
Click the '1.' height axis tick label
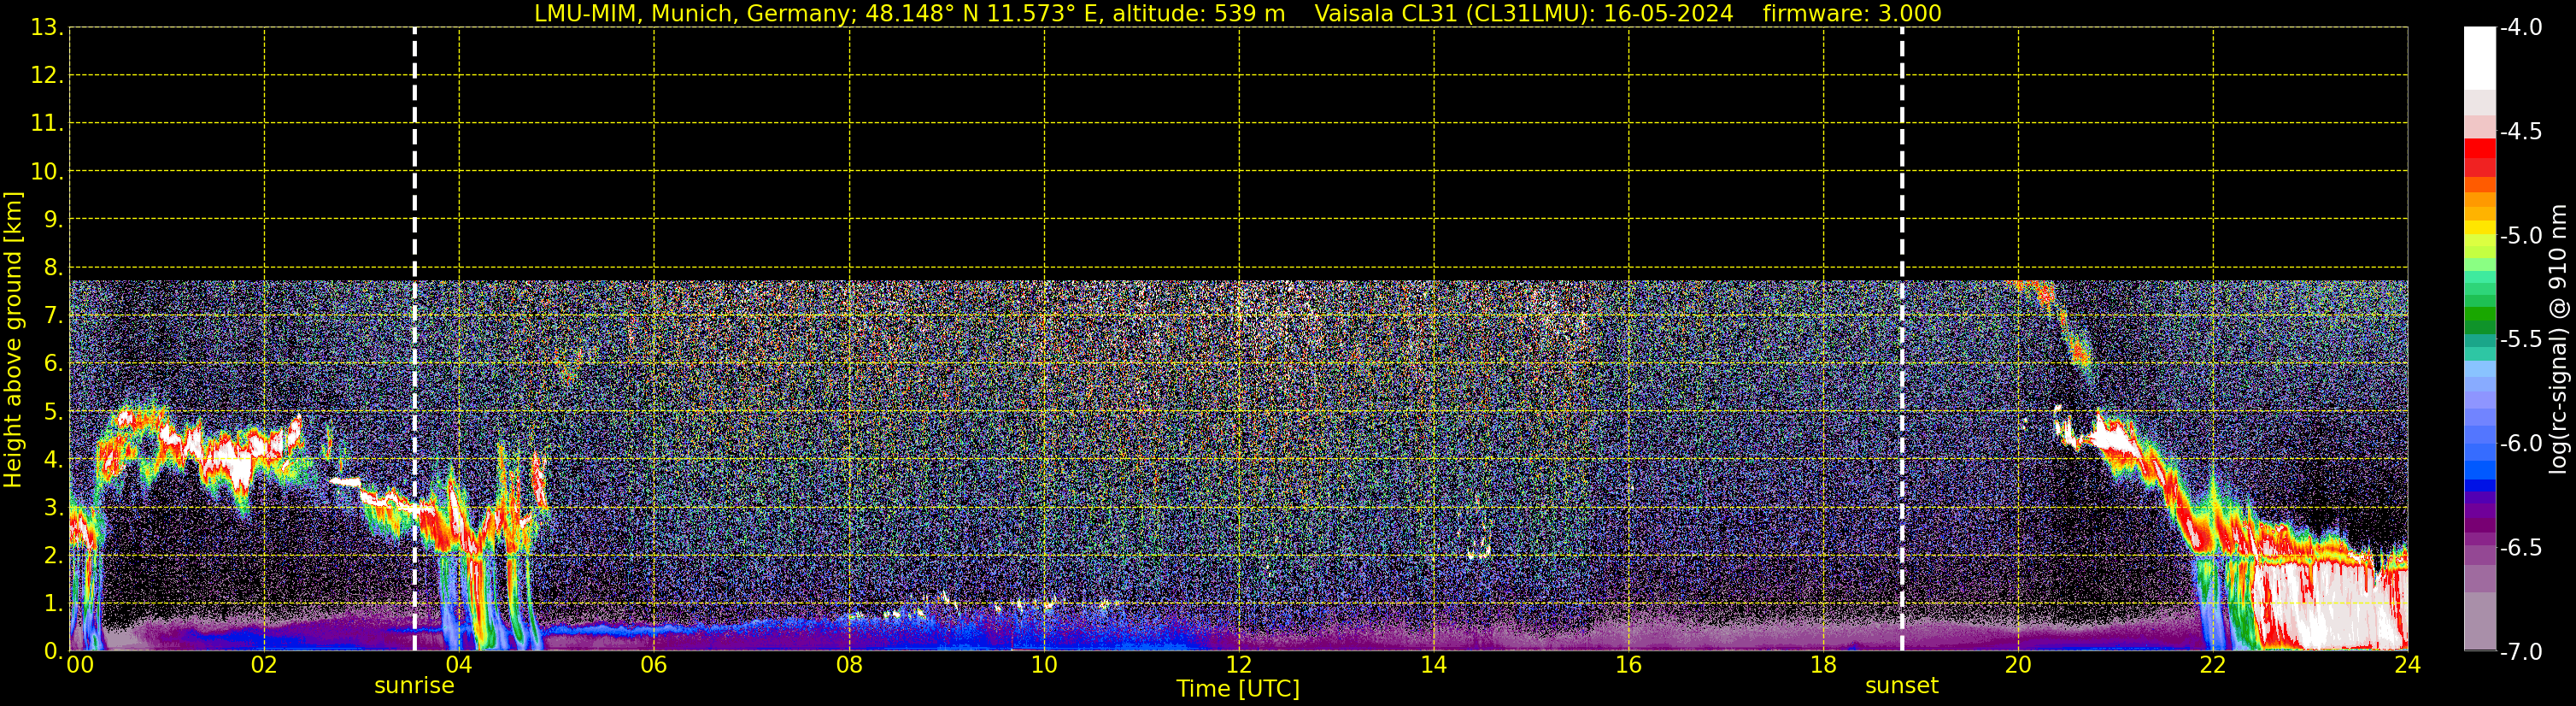(x=53, y=604)
